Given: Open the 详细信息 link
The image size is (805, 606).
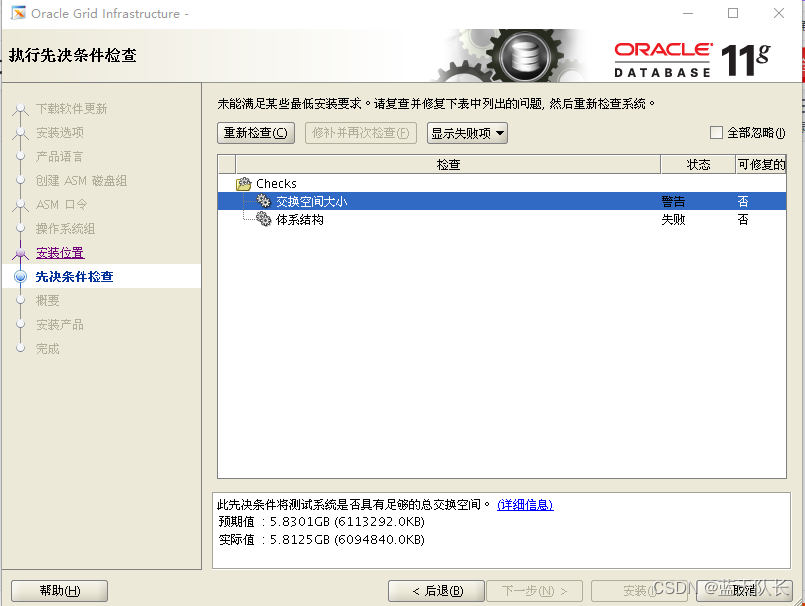Looking at the screenshot, I should (x=525, y=505).
